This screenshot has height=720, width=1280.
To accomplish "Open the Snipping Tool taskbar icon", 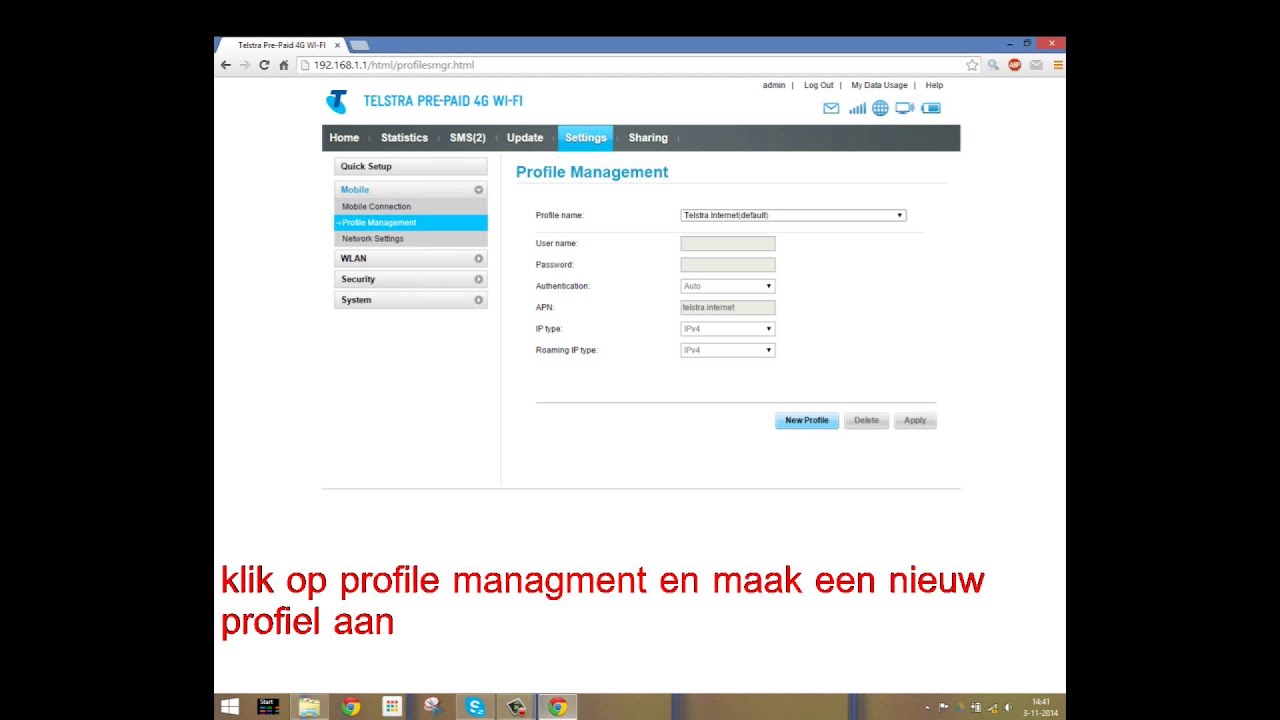I will click(x=433, y=707).
